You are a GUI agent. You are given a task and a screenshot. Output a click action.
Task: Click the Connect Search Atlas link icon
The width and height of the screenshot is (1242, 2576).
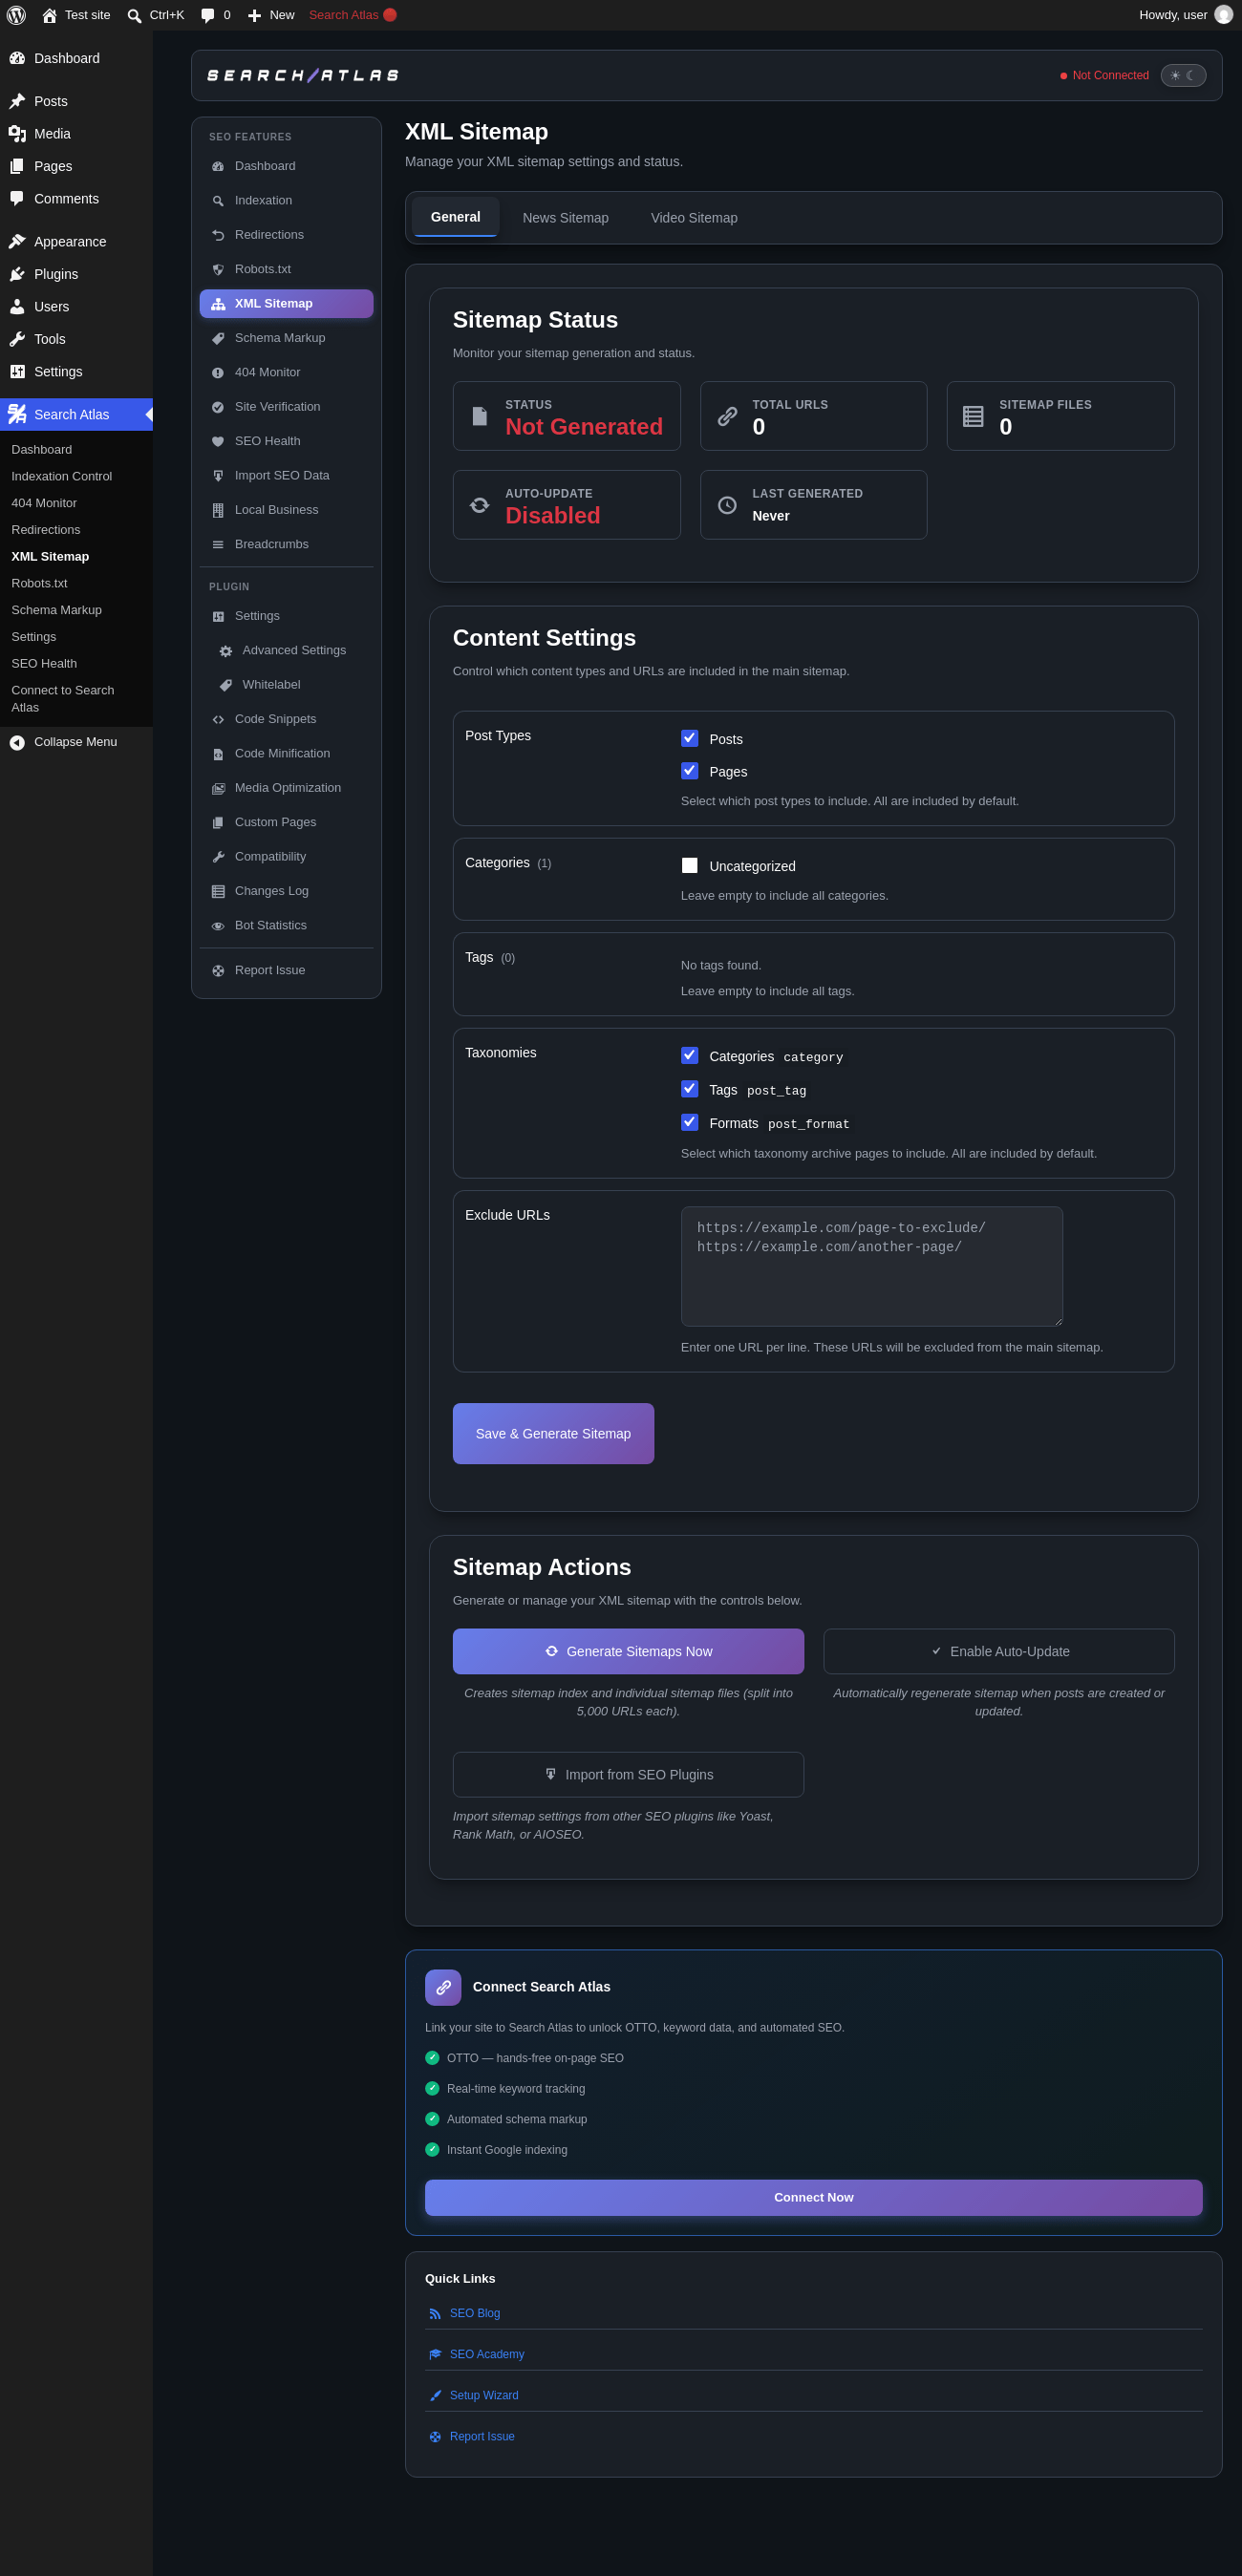[443, 1987]
